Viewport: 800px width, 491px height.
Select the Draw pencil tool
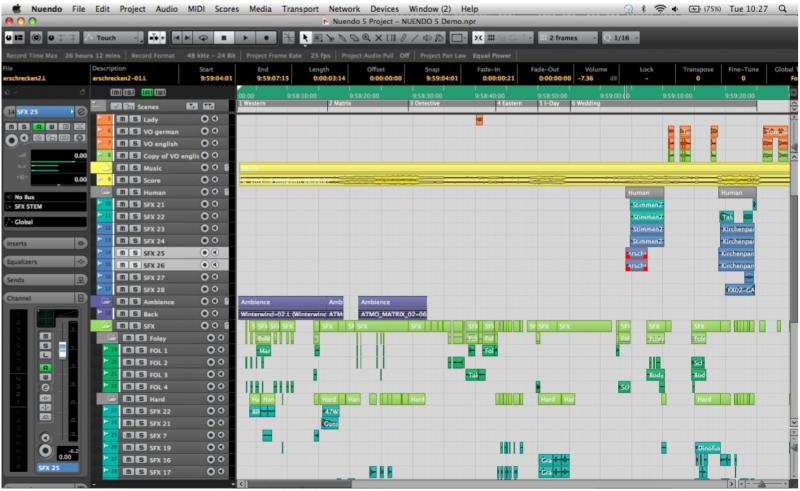point(403,38)
